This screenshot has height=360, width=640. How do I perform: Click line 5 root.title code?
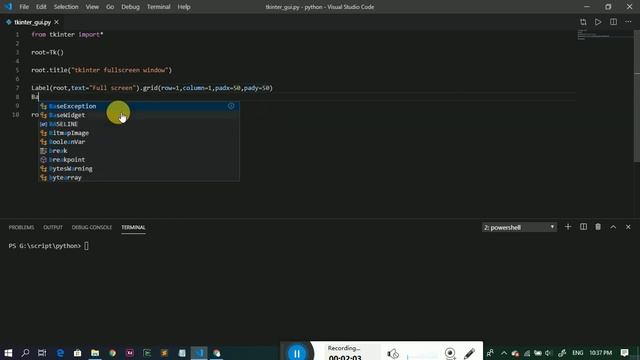[x=102, y=70]
